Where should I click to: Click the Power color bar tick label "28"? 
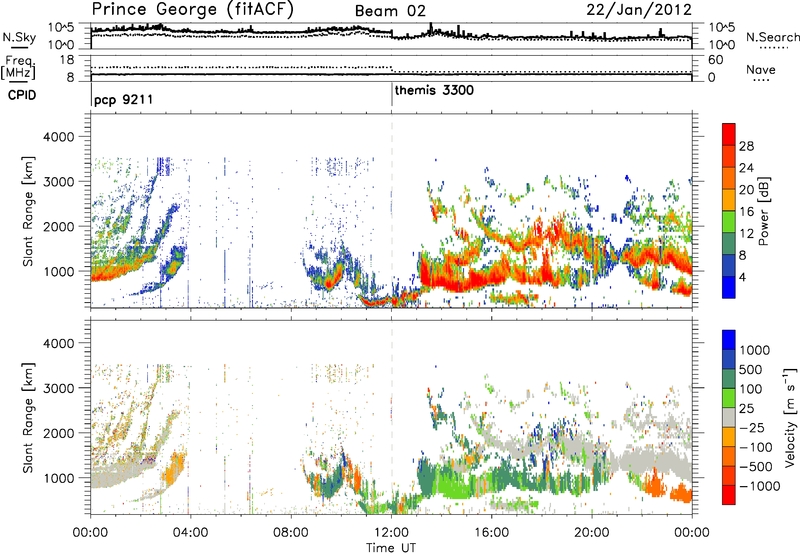pyautogui.click(x=746, y=146)
